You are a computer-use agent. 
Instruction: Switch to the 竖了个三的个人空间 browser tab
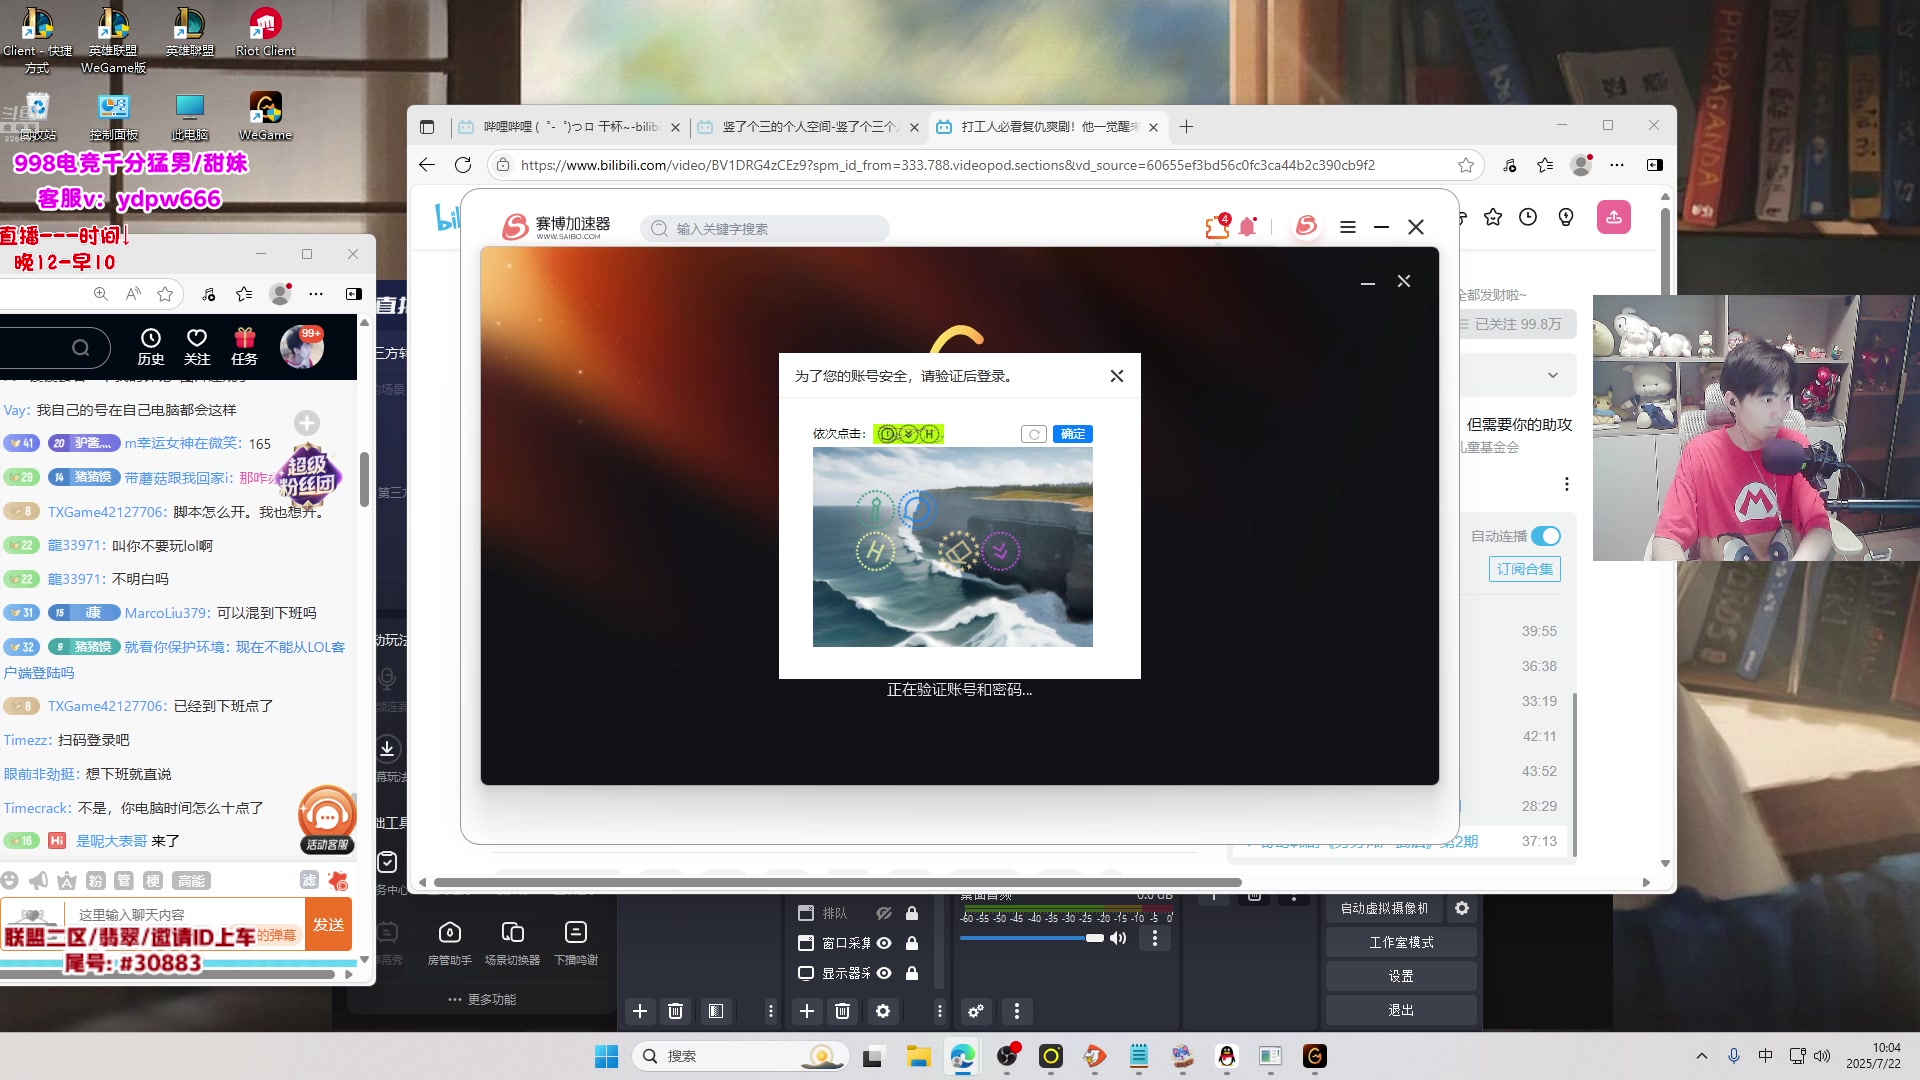point(808,127)
